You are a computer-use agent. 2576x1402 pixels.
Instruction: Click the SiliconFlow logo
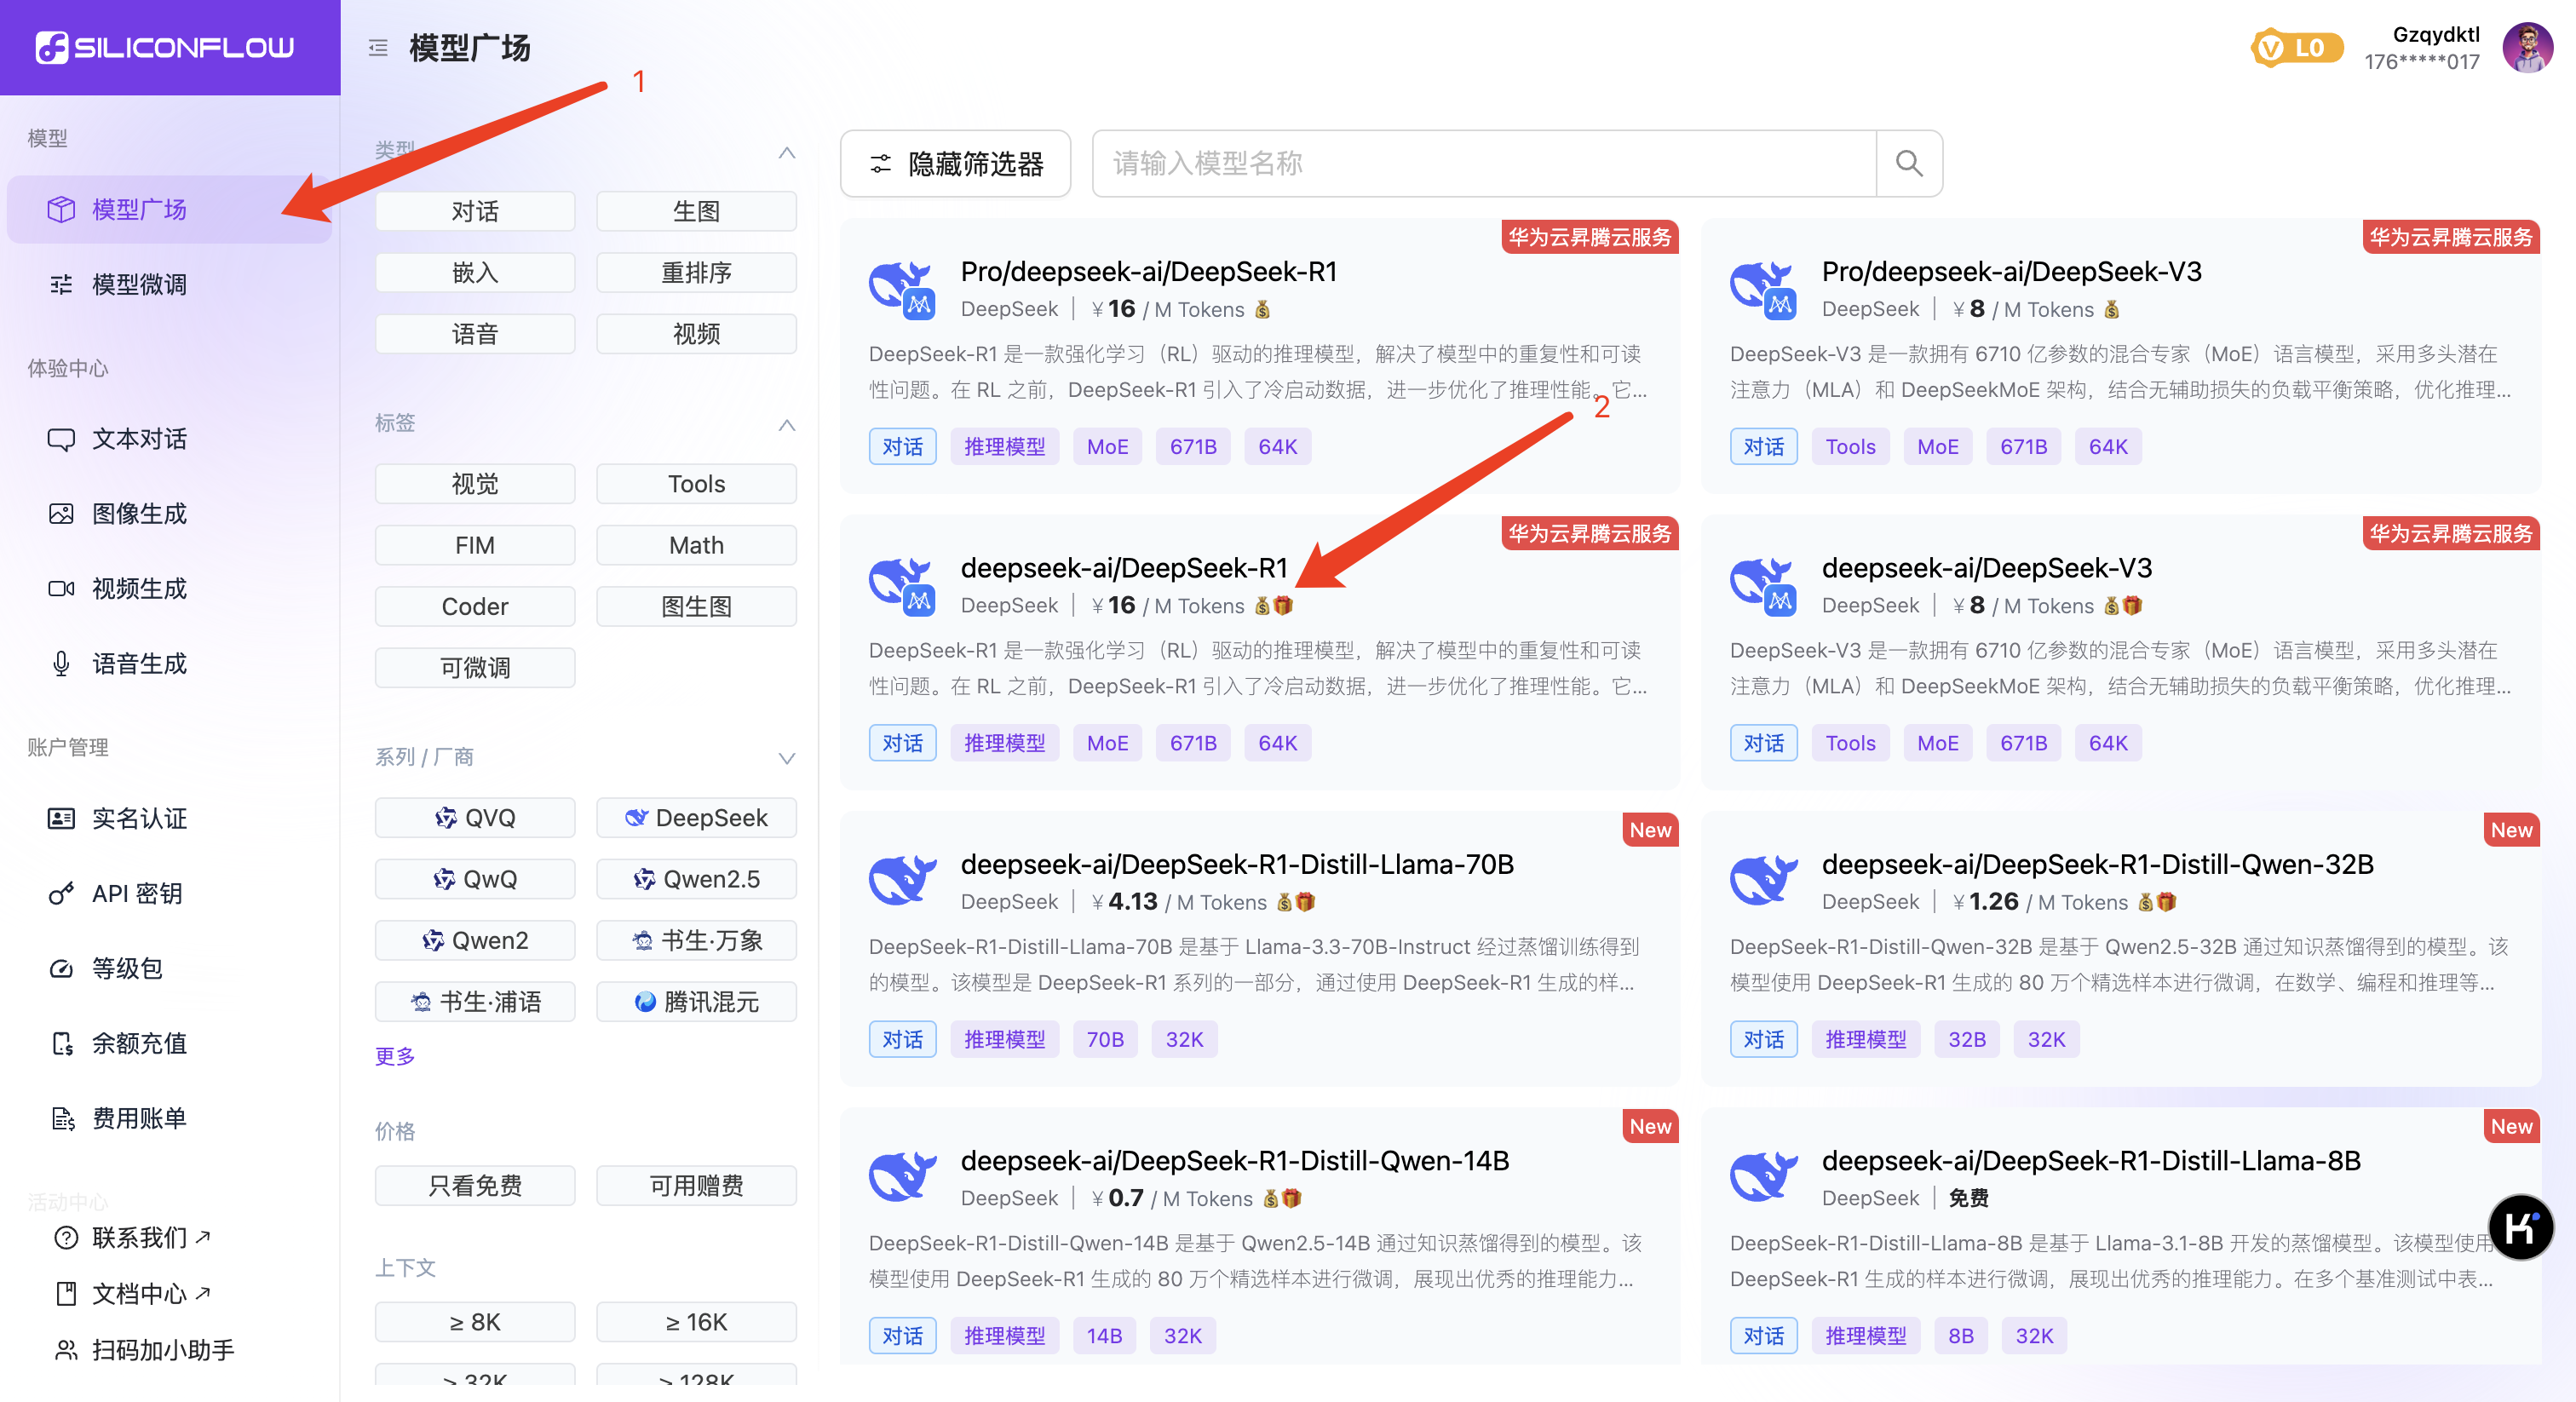pyautogui.click(x=166, y=47)
